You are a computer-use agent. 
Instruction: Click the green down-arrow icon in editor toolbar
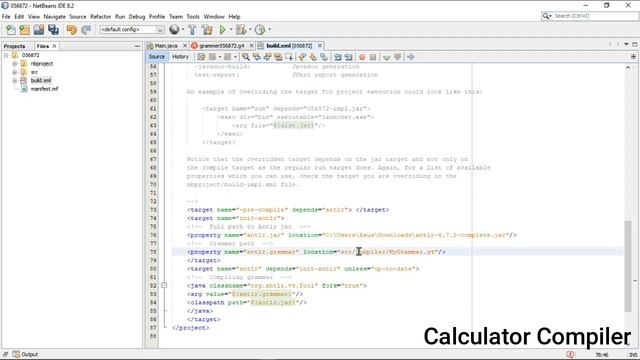click(387, 57)
